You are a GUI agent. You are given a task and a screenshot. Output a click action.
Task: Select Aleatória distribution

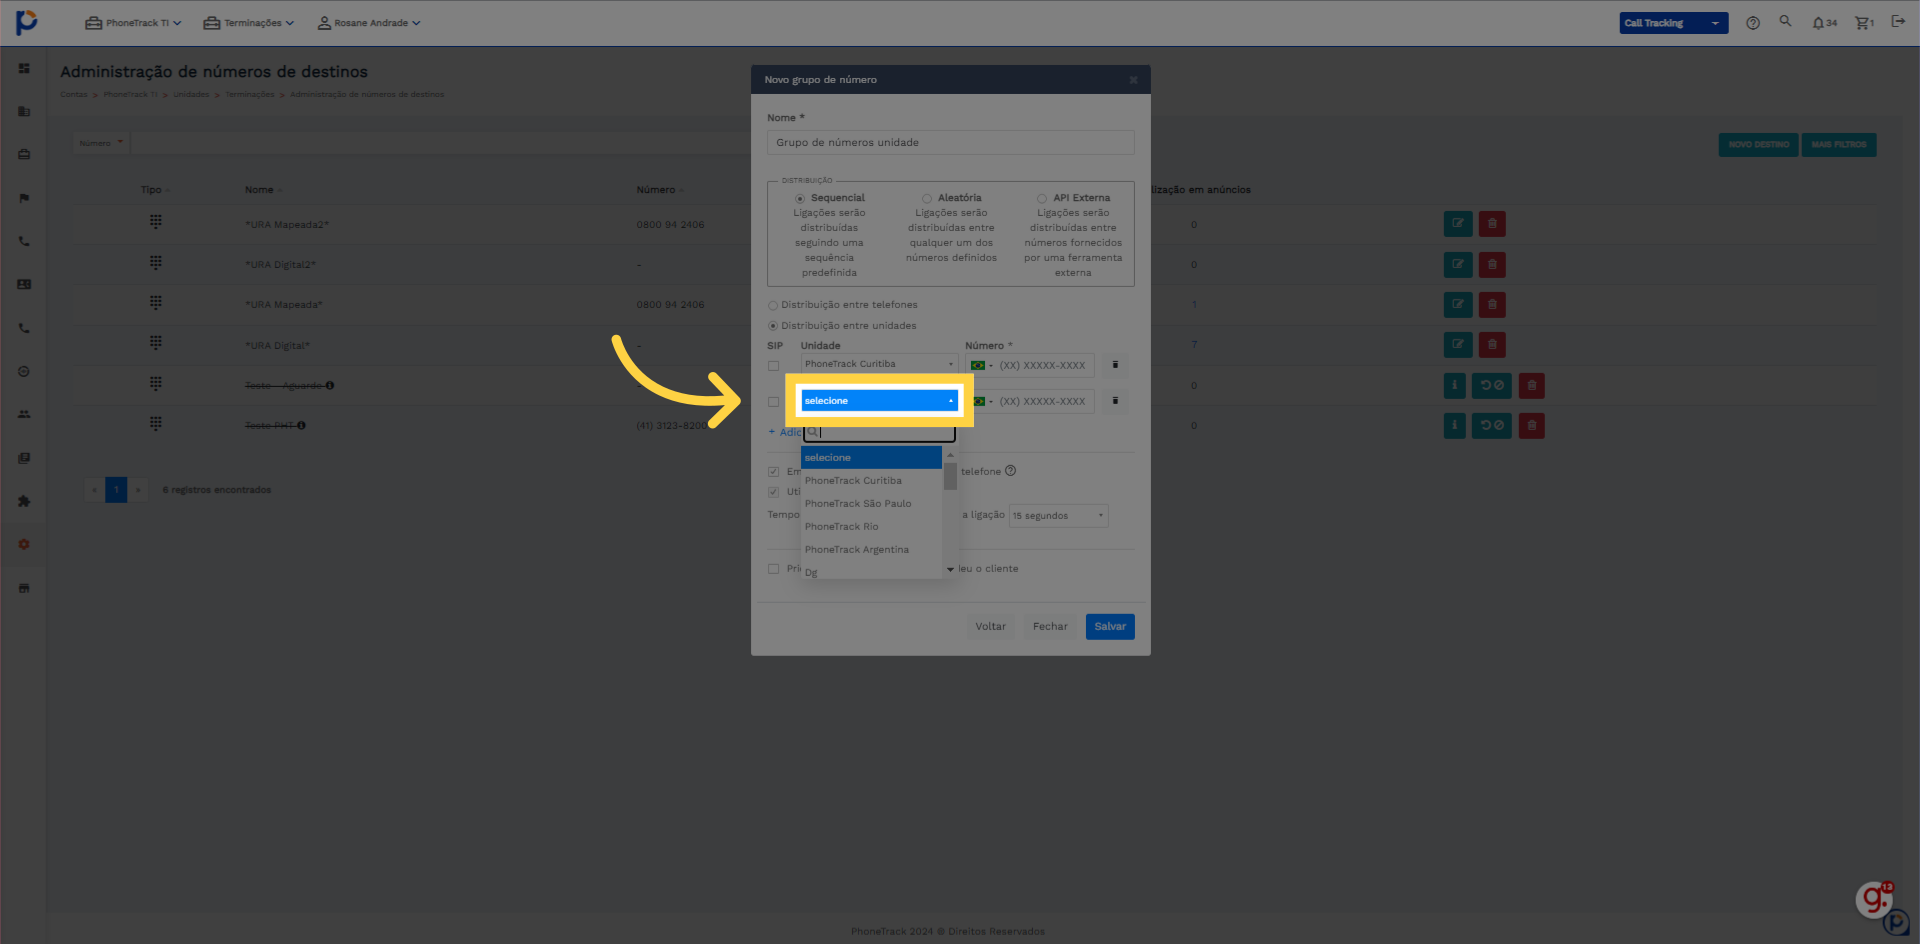click(927, 198)
